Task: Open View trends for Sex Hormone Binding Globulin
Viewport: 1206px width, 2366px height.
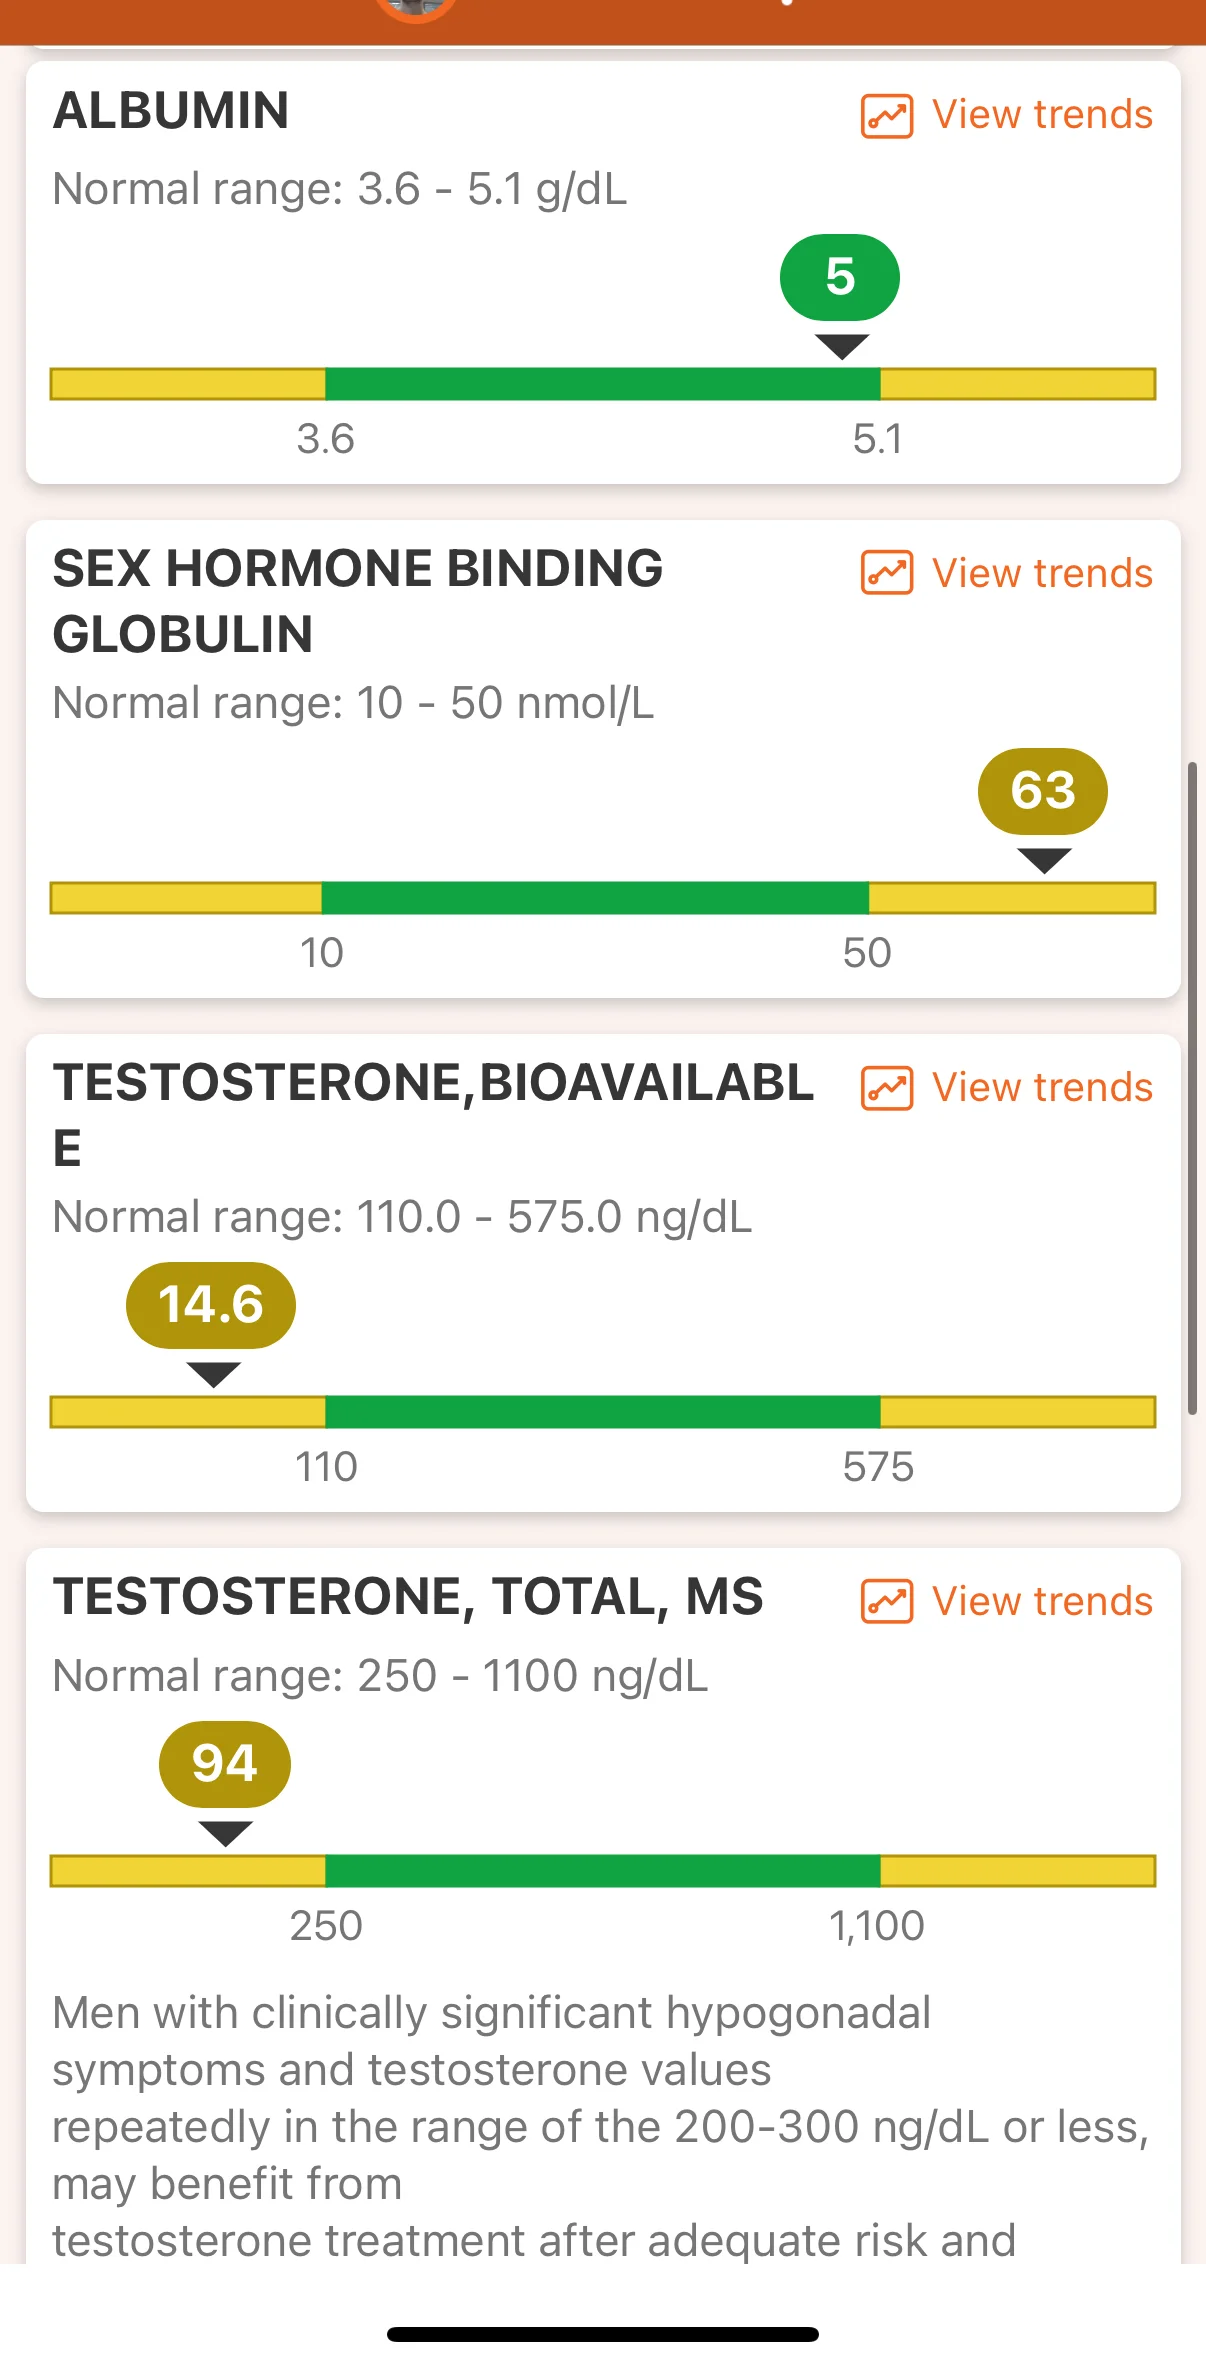Action: pos(1042,574)
